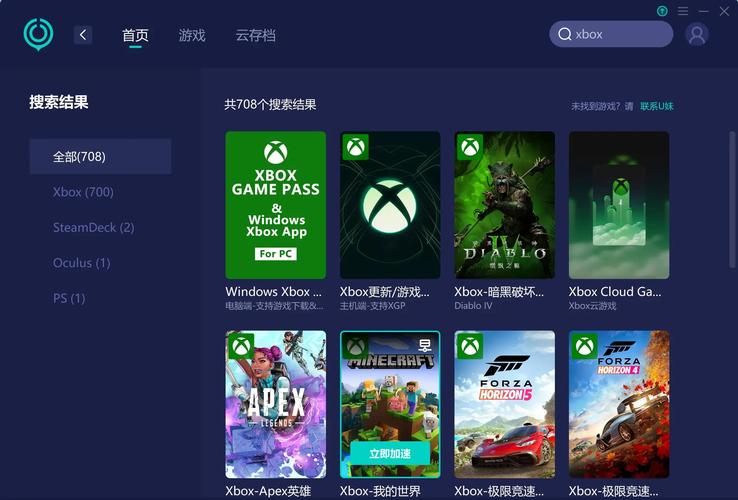Click the Xbox badge on Forza Horizon 4 card
738x500 pixels.
coord(585,346)
